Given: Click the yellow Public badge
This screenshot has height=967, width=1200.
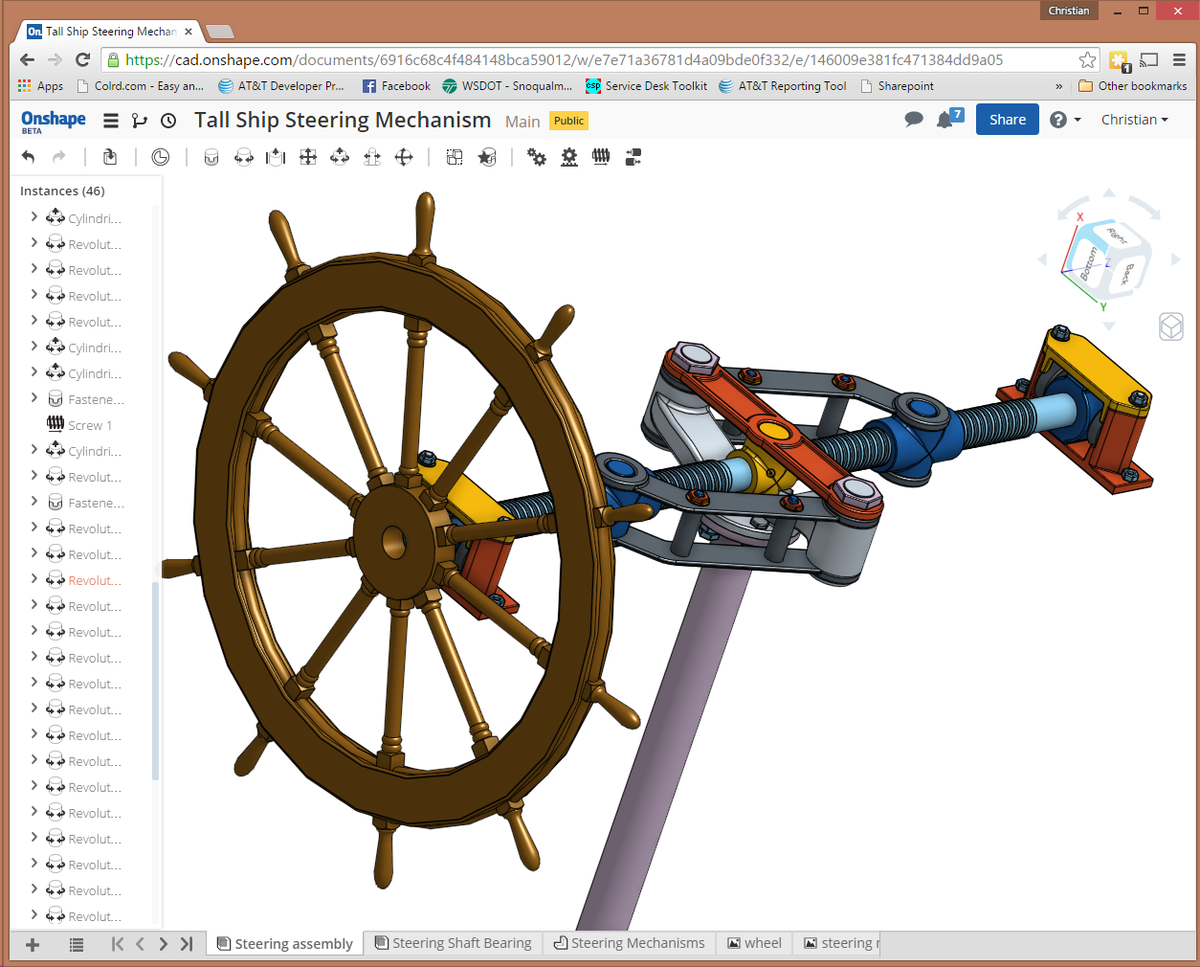Looking at the screenshot, I should [x=569, y=121].
